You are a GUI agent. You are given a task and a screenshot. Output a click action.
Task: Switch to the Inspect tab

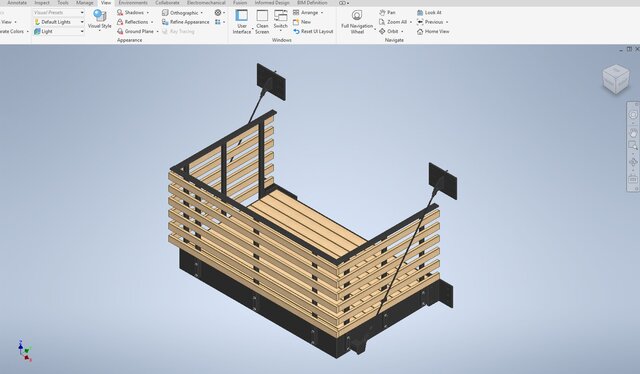[x=42, y=3]
